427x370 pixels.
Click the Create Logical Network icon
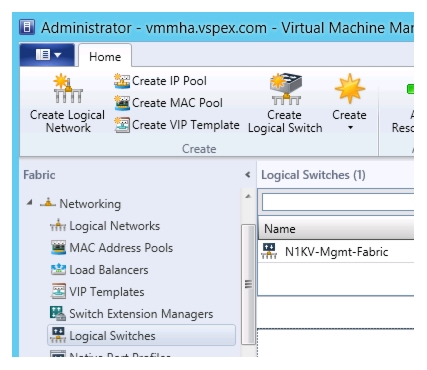pos(68,89)
